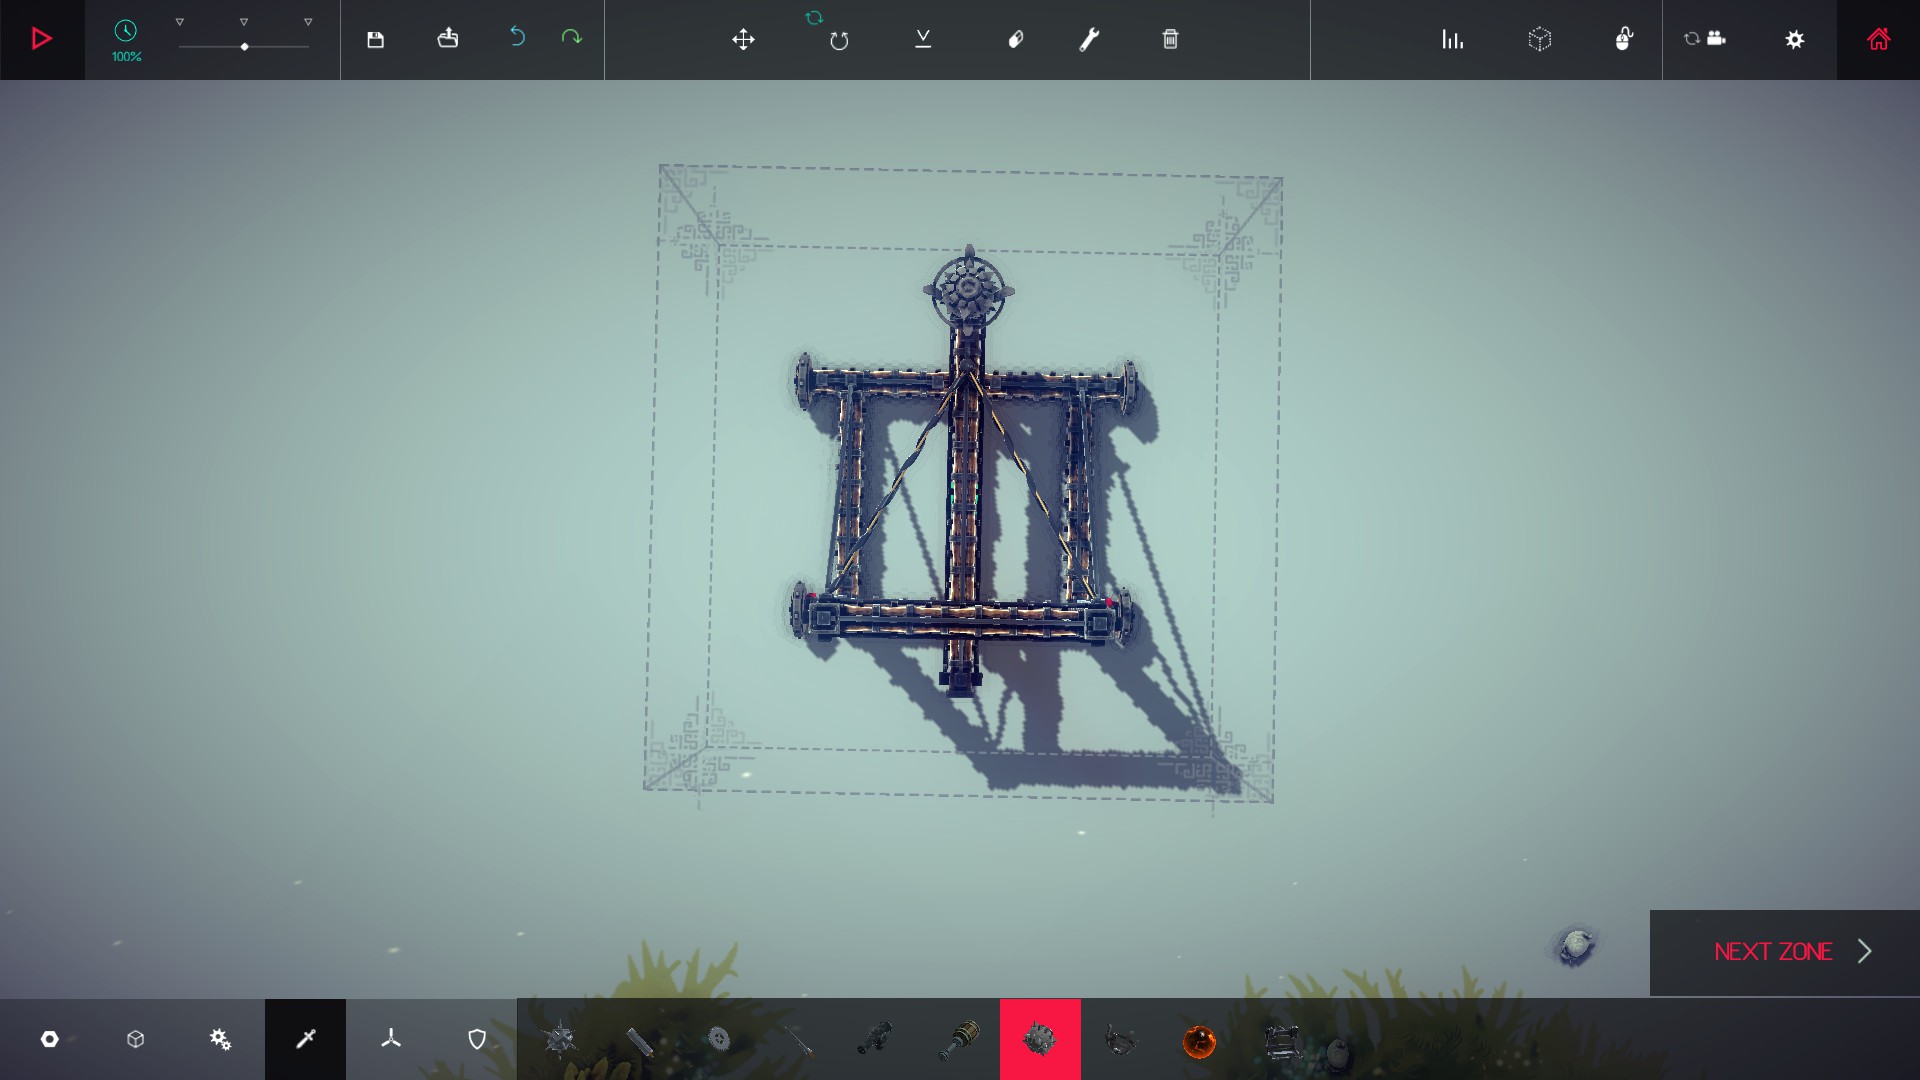
Task: Select the rotate machine tool
Action: pos(838,40)
